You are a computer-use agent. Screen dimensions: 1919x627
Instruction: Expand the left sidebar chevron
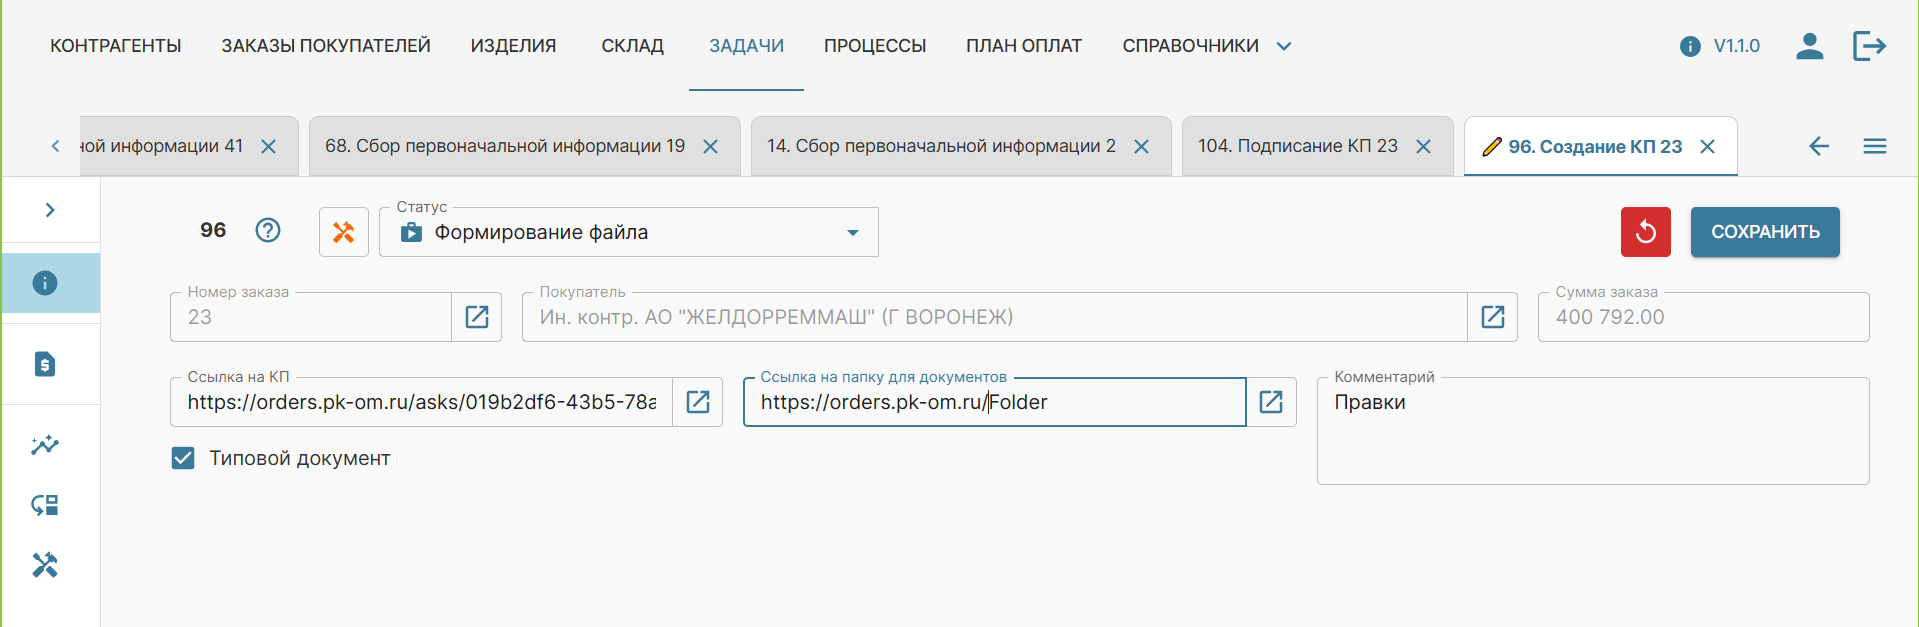click(50, 210)
